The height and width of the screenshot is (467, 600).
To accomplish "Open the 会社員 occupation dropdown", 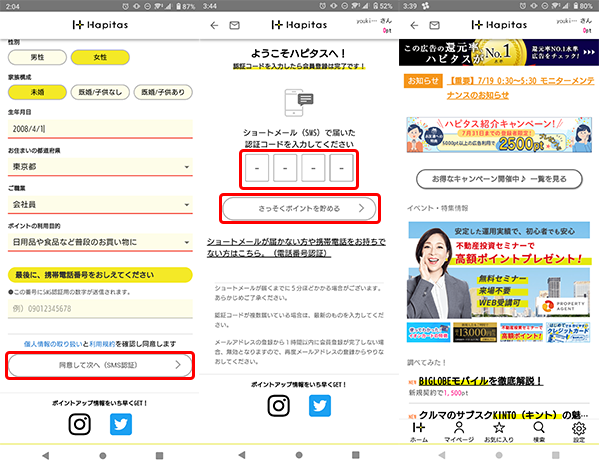I will tap(100, 204).
